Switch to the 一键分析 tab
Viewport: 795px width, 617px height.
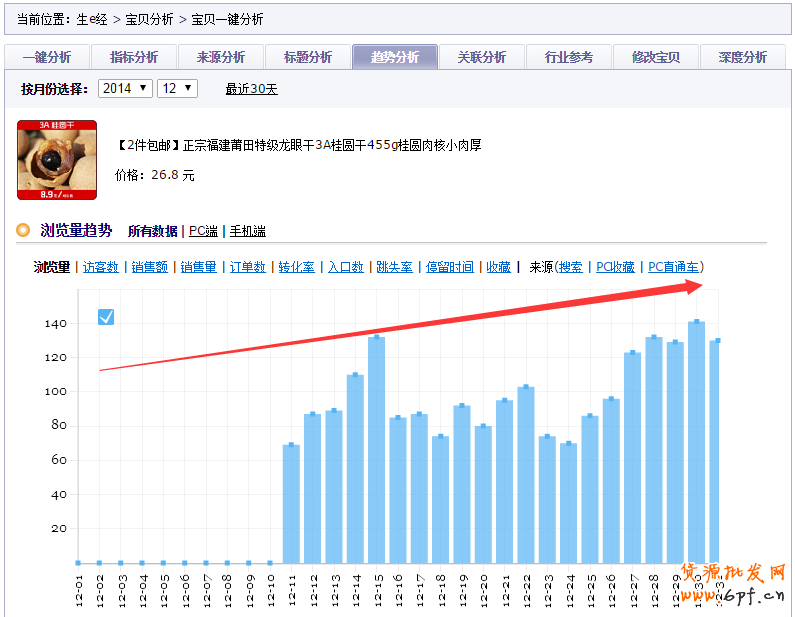coord(46,57)
